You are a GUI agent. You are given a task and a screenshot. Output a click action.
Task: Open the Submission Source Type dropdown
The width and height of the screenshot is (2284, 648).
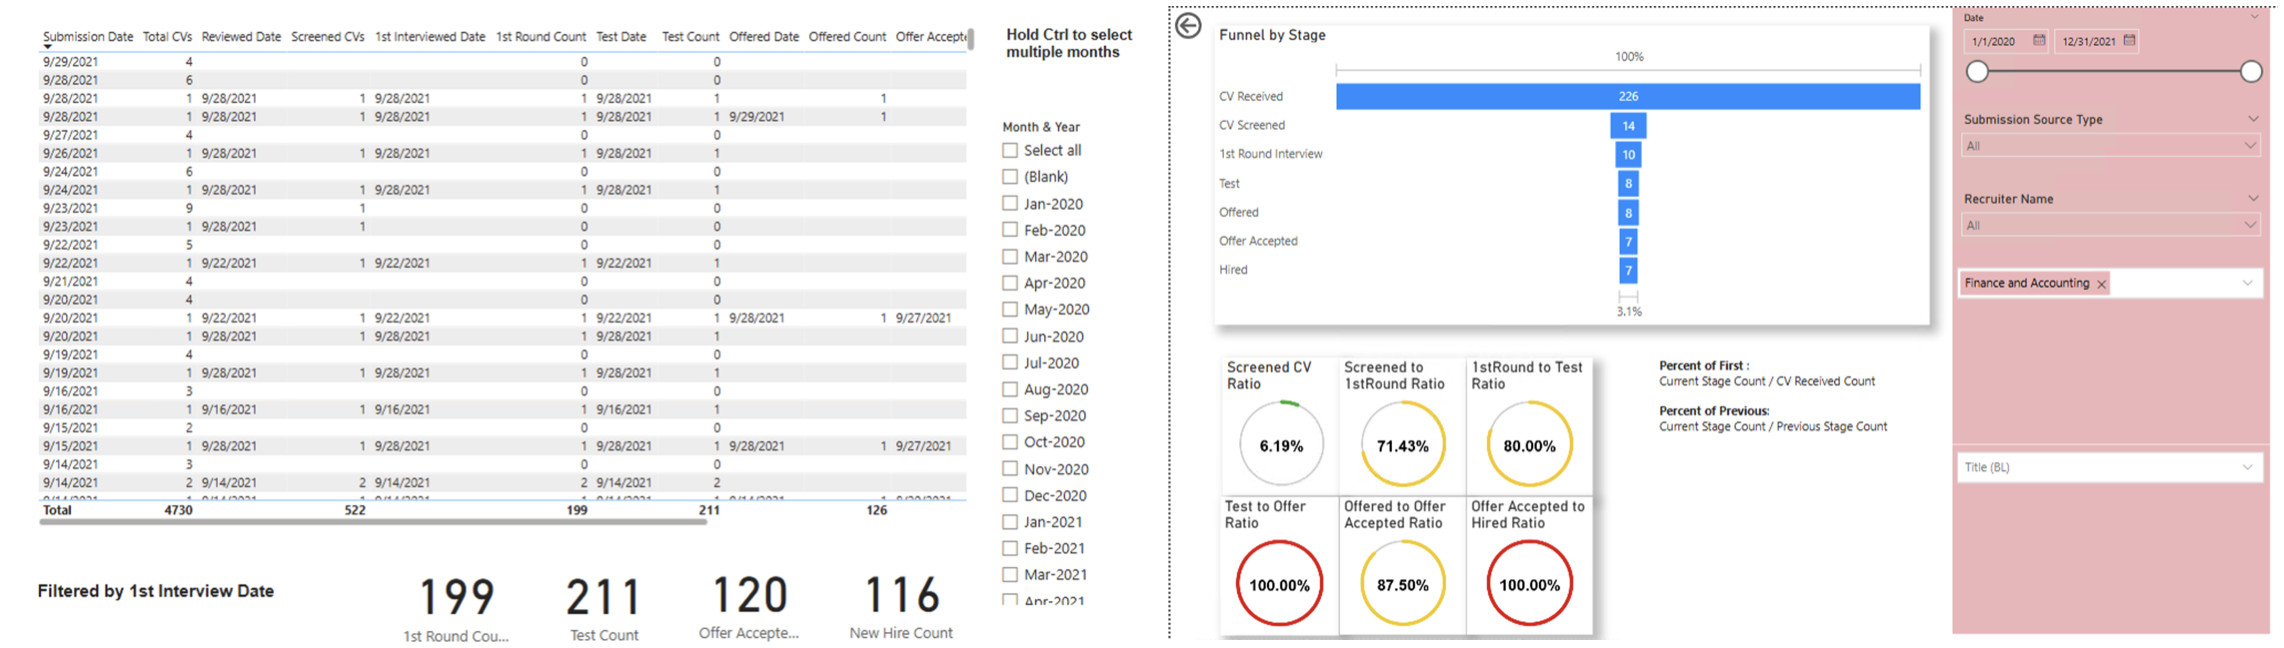tap(2110, 146)
